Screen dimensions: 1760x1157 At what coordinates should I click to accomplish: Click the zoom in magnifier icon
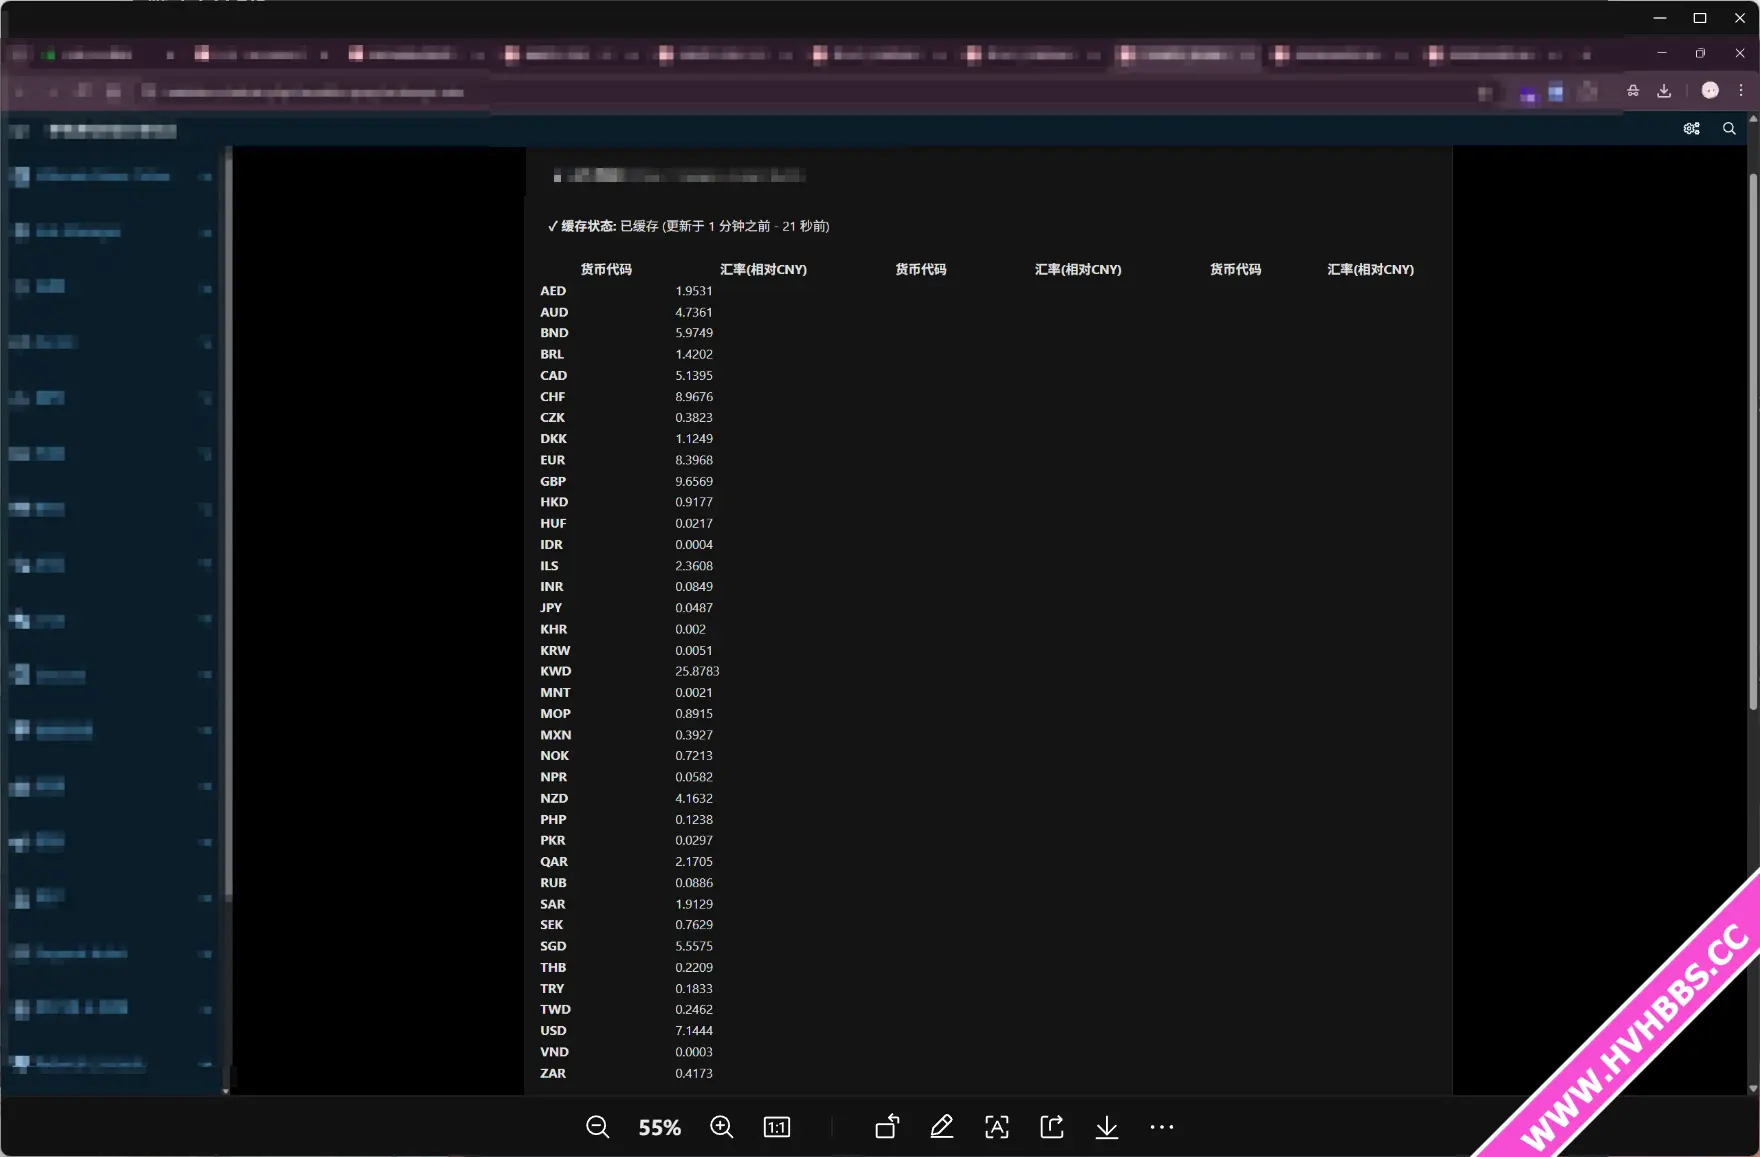[x=721, y=1127]
